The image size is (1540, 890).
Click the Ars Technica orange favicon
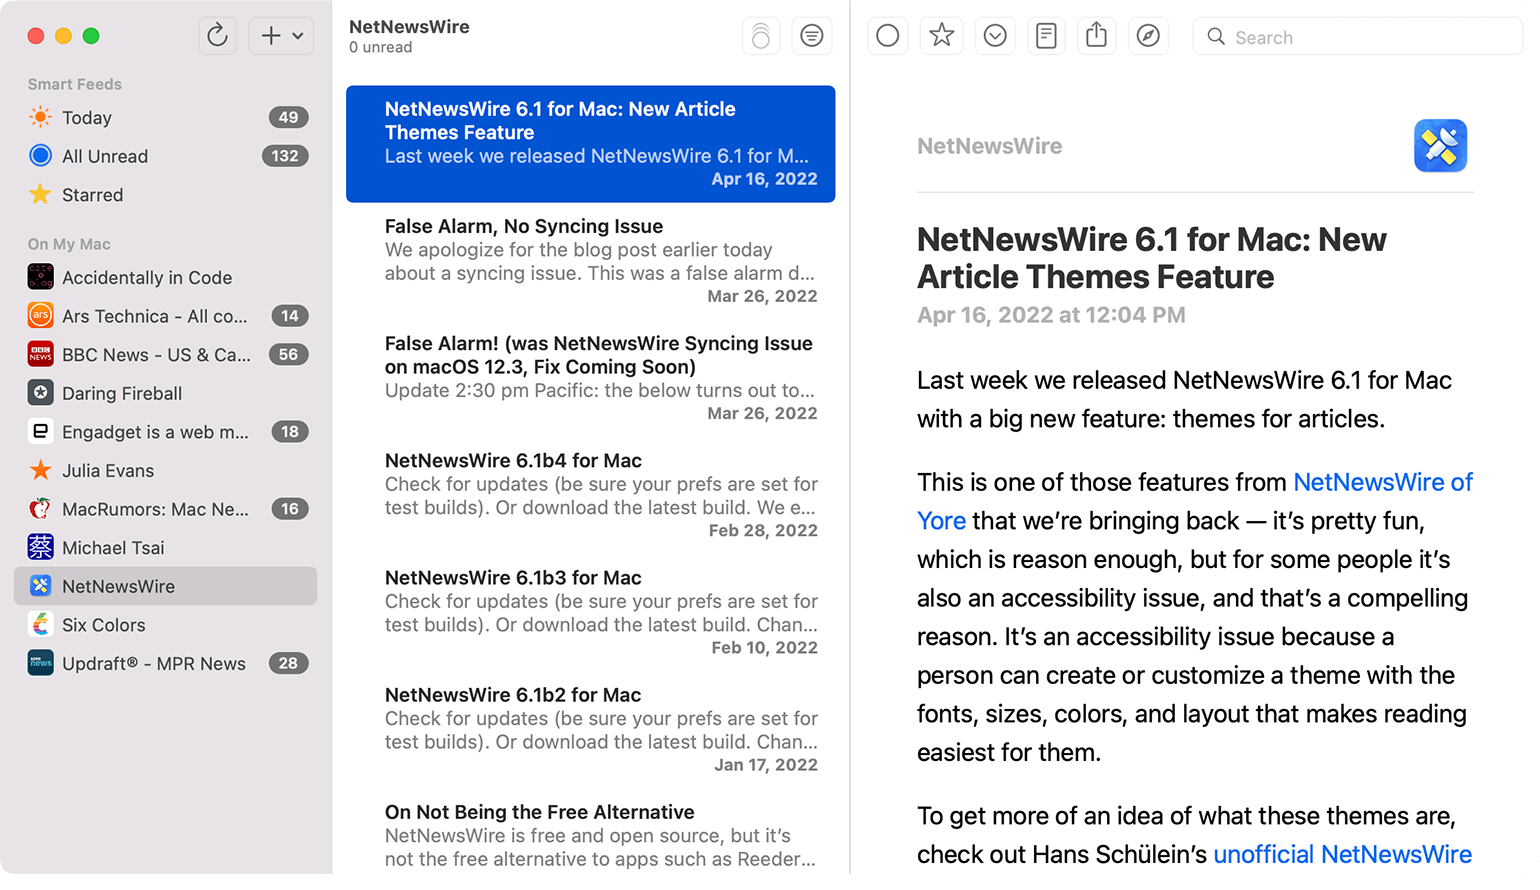(x=40, y=315)
